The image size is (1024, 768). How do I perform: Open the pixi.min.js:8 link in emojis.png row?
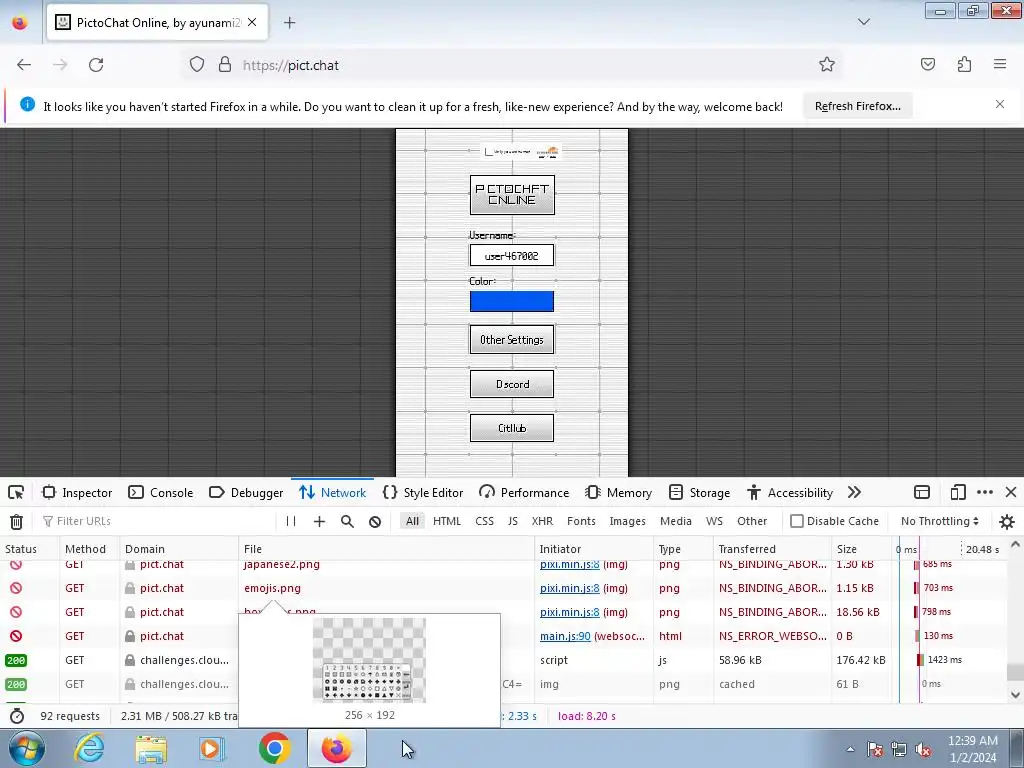click(x=569, y=588)
